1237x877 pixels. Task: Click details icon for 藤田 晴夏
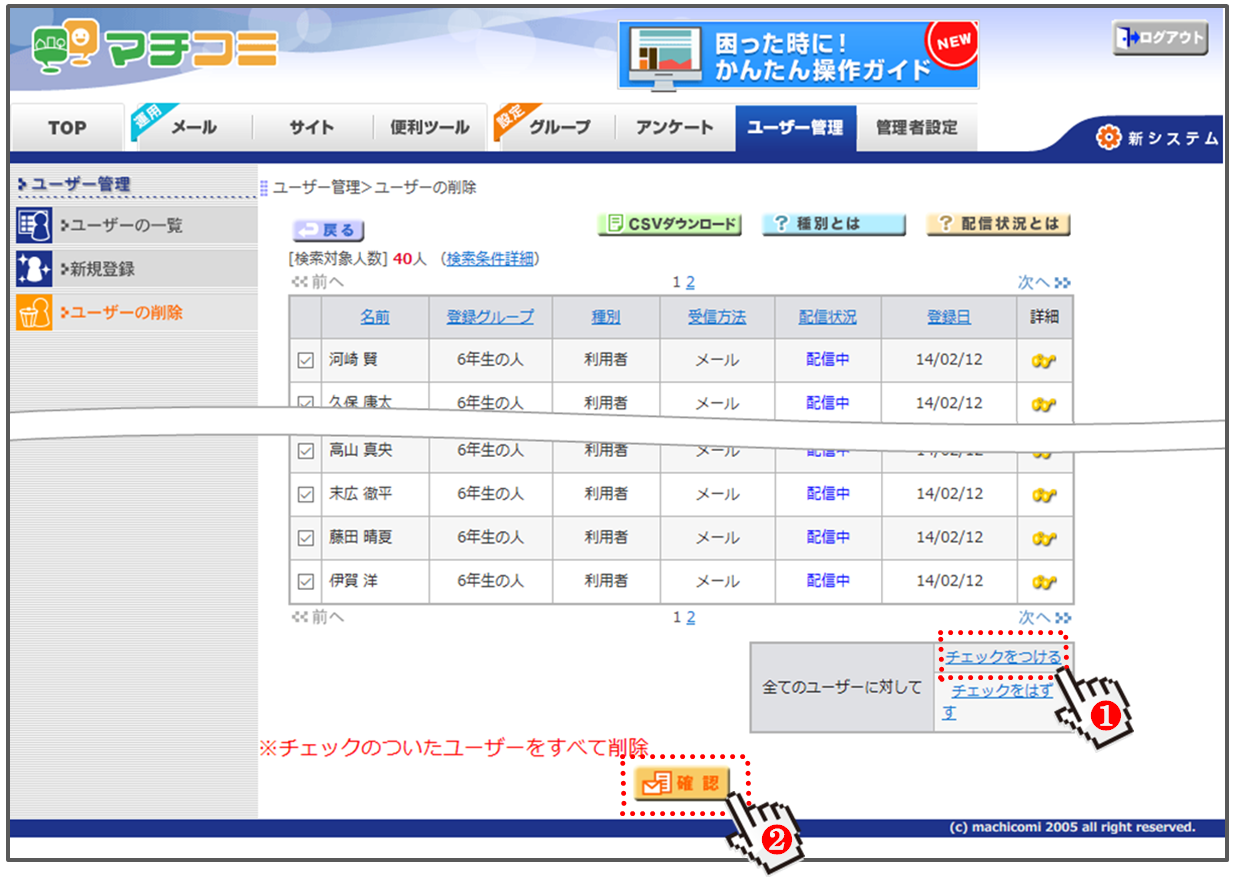tap(1044, 538)
